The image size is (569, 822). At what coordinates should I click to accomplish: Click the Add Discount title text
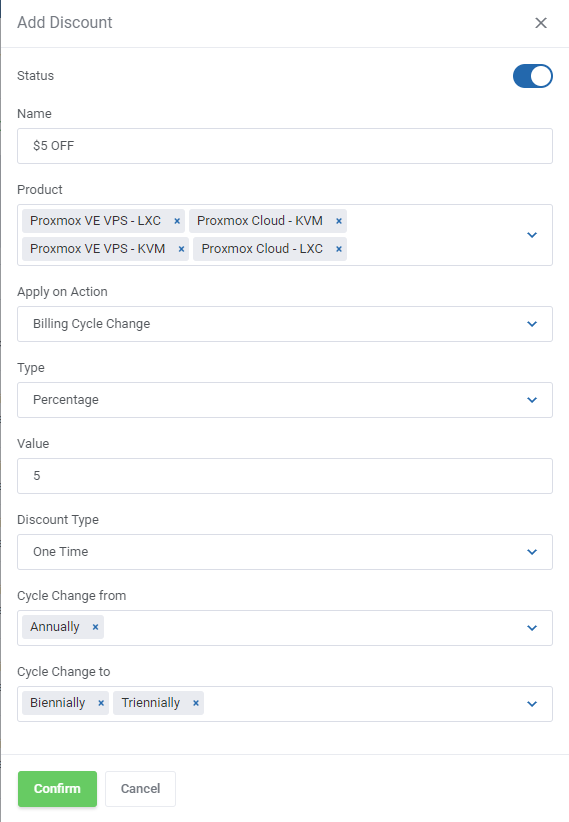click(x=65, y=23)
